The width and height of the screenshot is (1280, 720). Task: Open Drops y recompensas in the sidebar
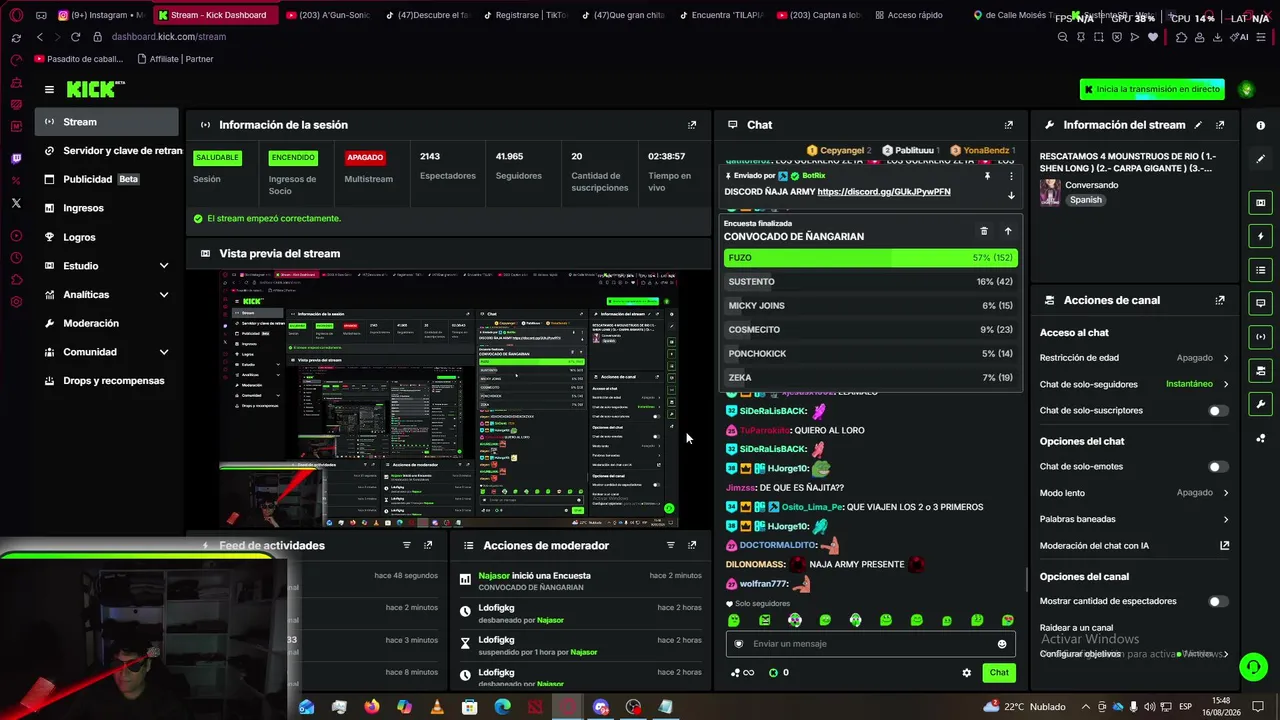click(x=108, y=381)
